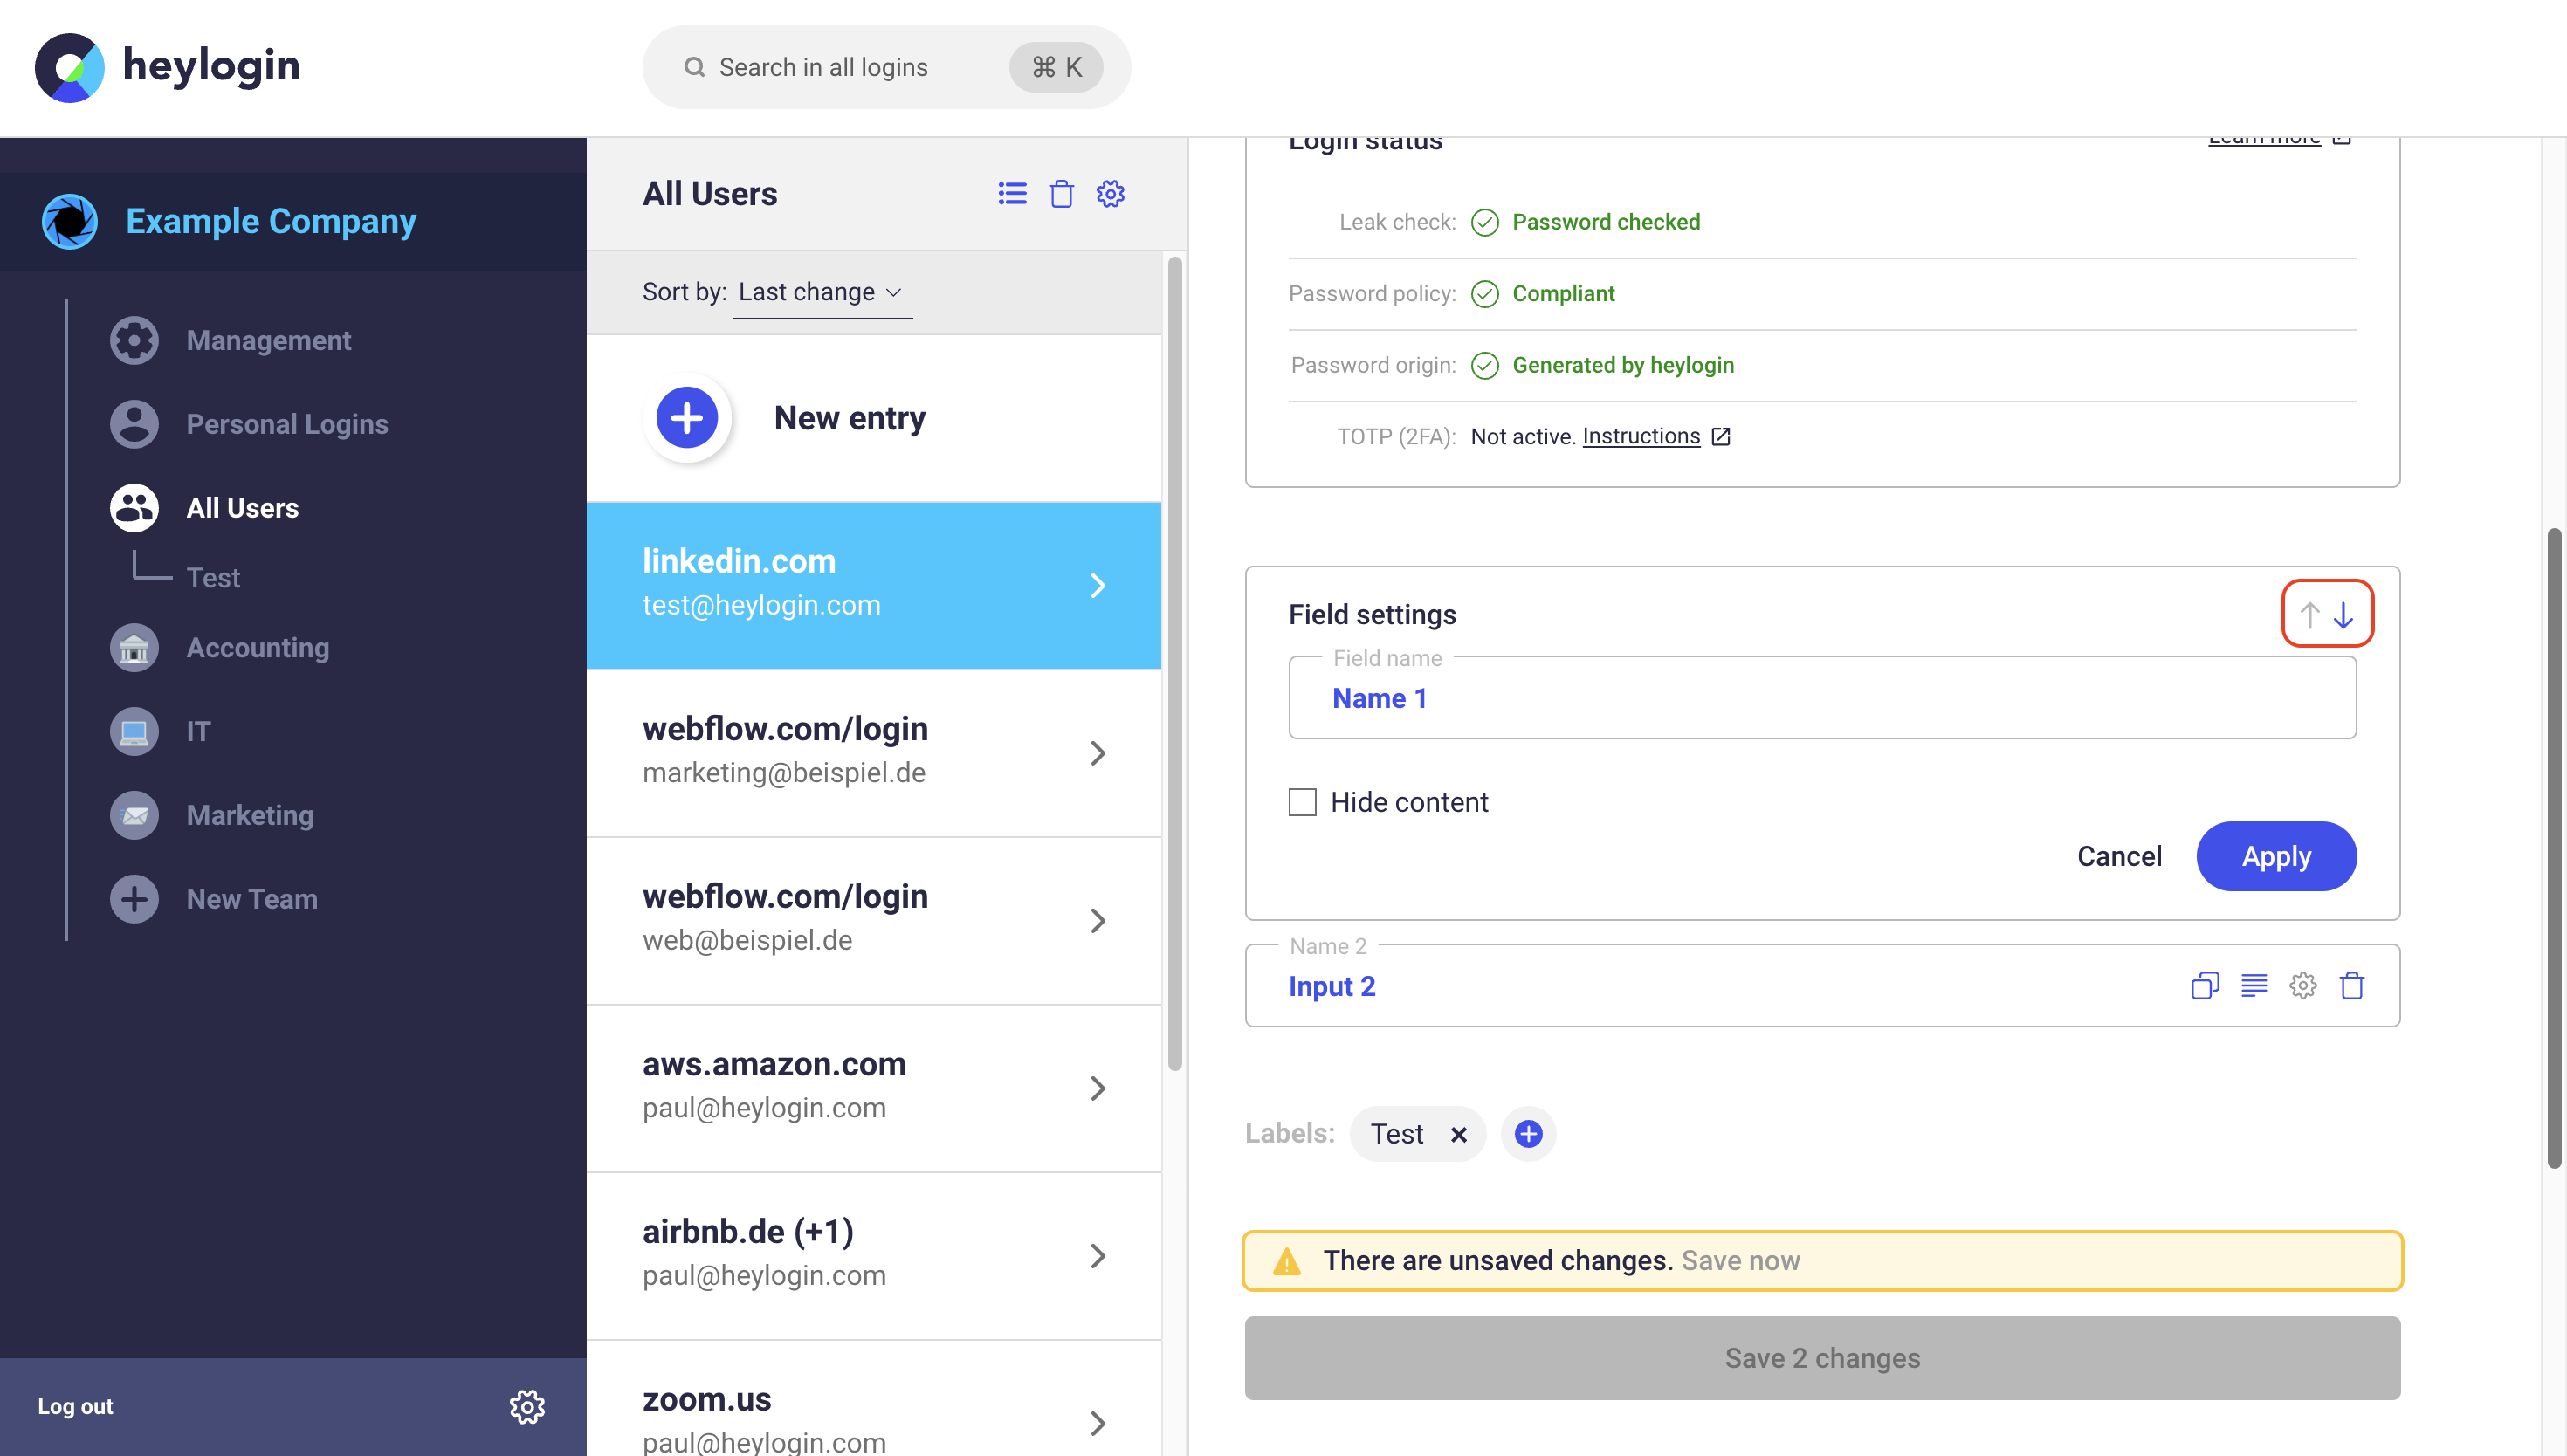Open the Sort by Last change dropdown
The height and width of the screenshot is (1456, 2567).
[821, 292]
